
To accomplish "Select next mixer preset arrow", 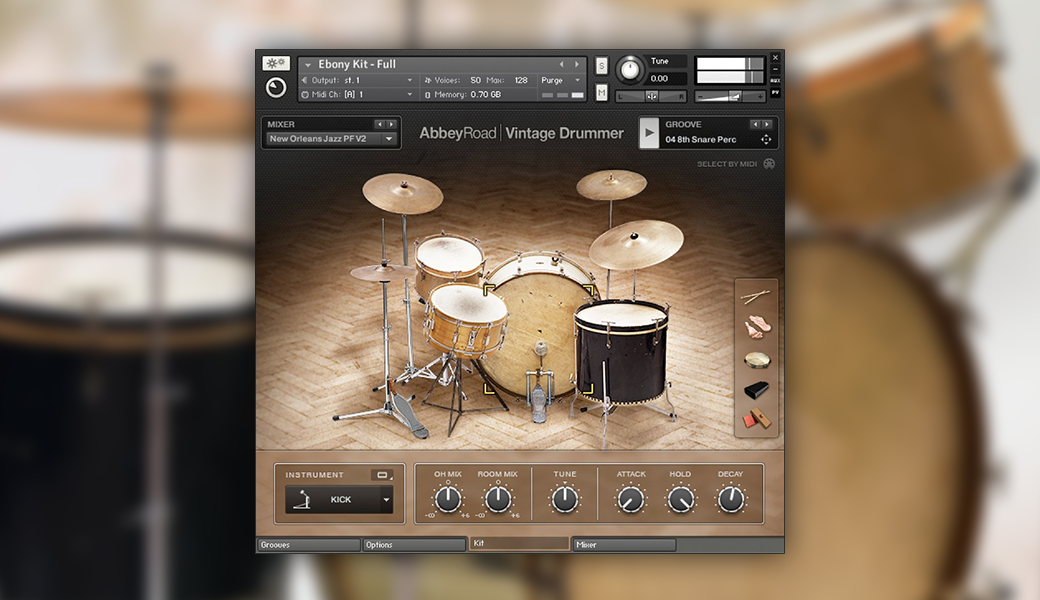I will 391,124.
